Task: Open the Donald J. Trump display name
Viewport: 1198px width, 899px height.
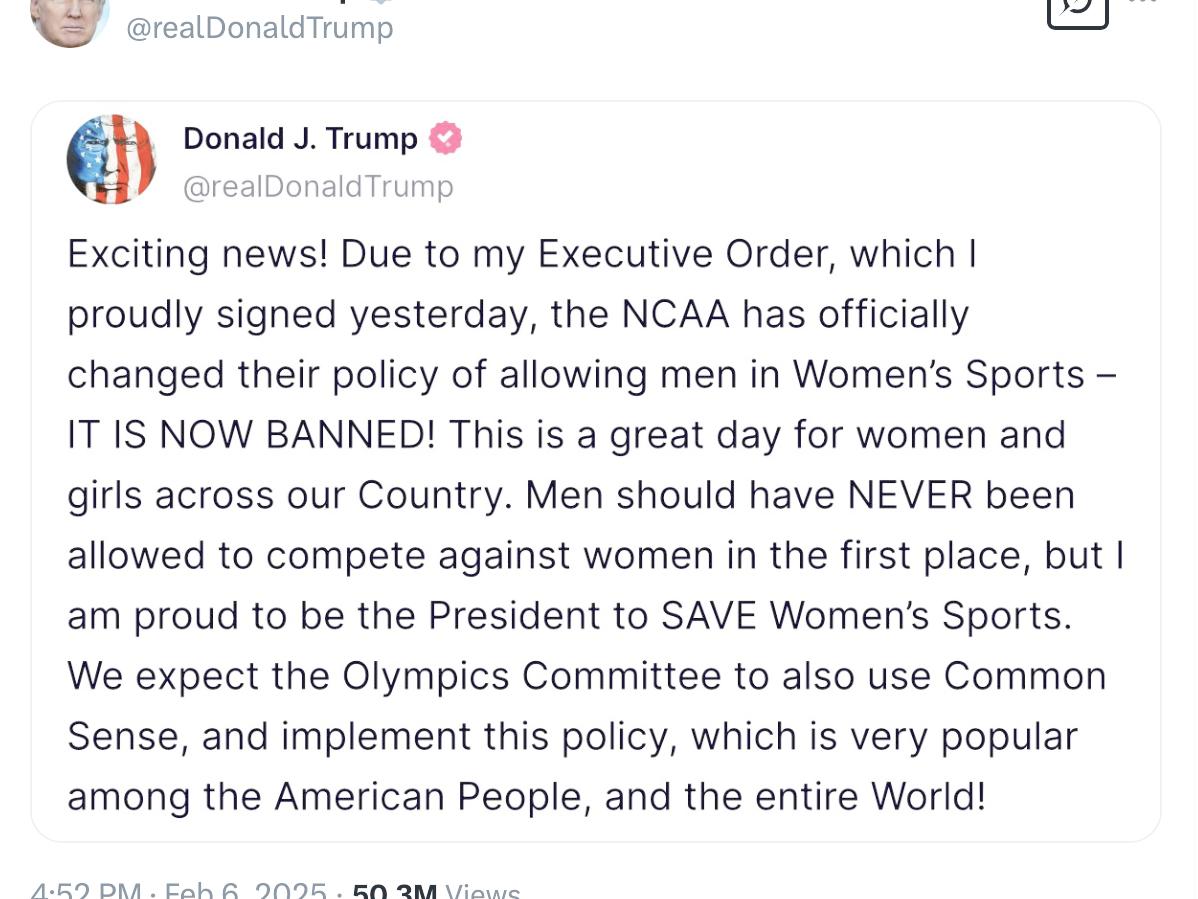Action: [x=300, y=138]
